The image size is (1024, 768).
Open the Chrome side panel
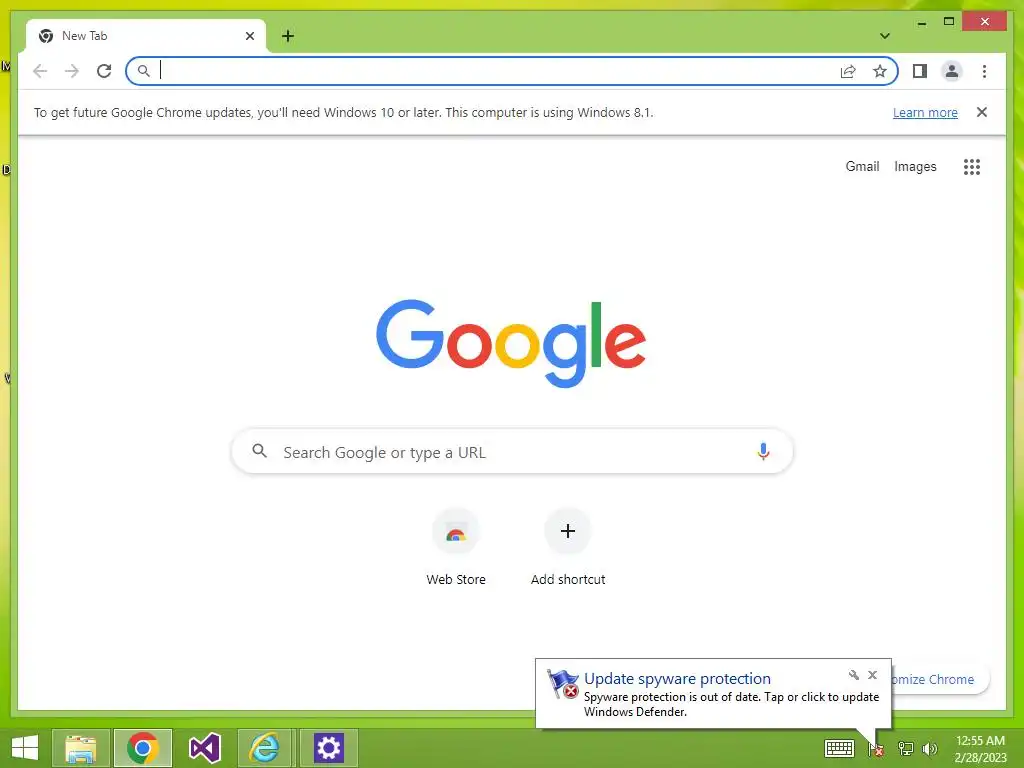[920, 71]
